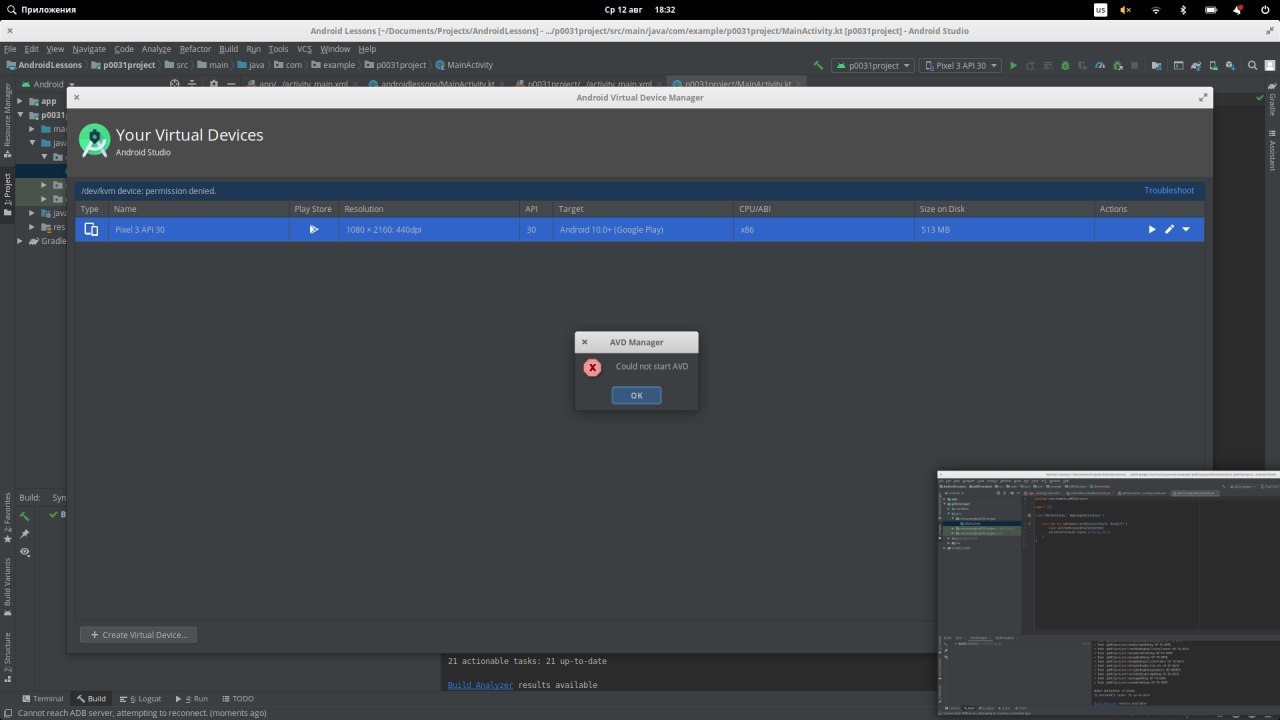1280x720 pixels.
Task: Open the File menu
Action: coord(10,49)
